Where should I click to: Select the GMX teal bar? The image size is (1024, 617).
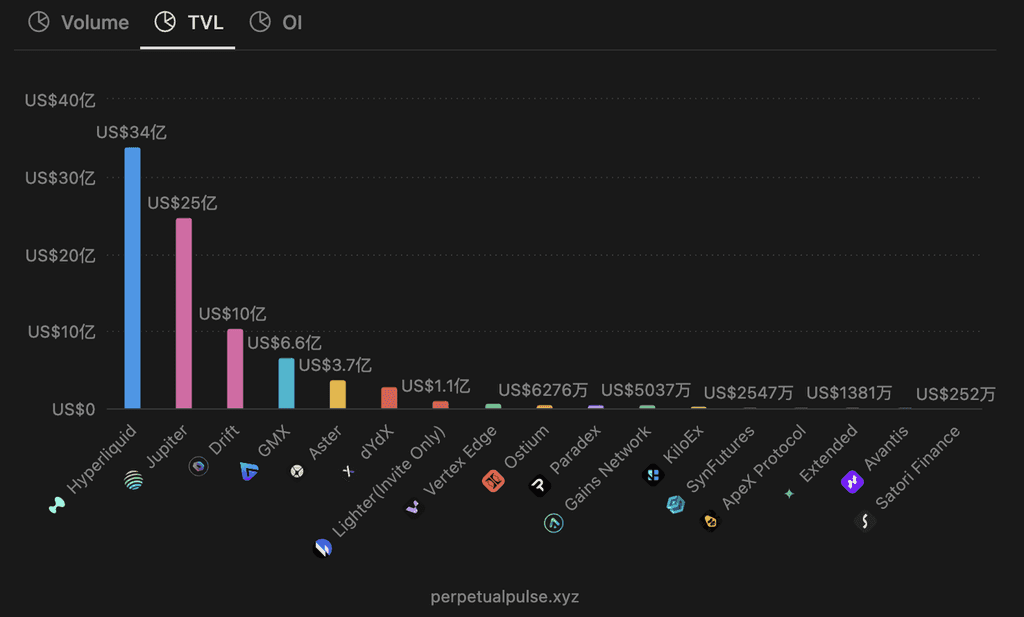pos(286,383)
